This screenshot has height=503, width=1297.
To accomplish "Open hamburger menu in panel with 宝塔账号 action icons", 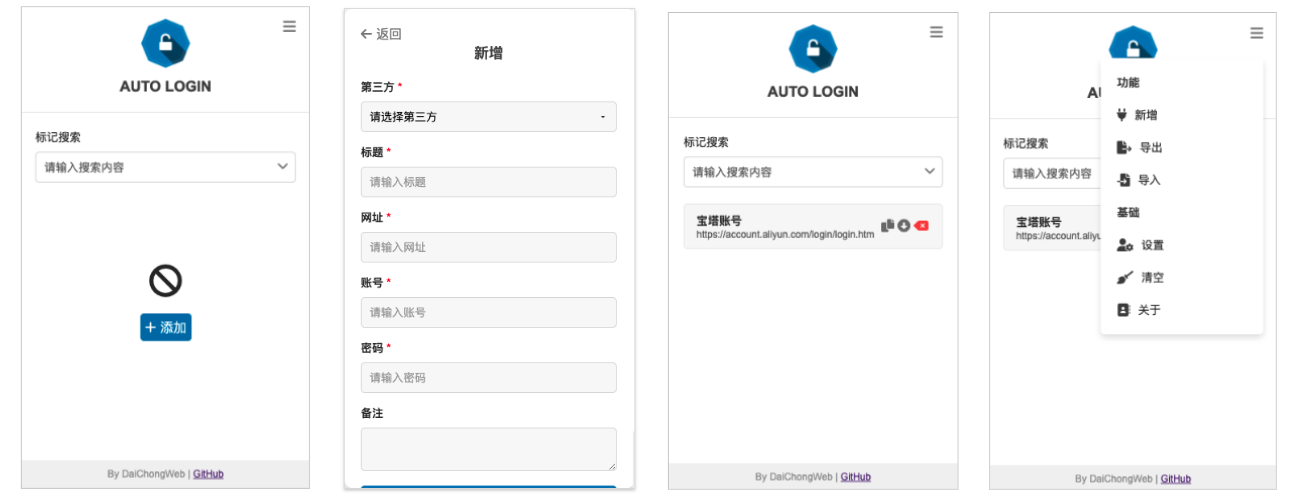I will 936,32.
